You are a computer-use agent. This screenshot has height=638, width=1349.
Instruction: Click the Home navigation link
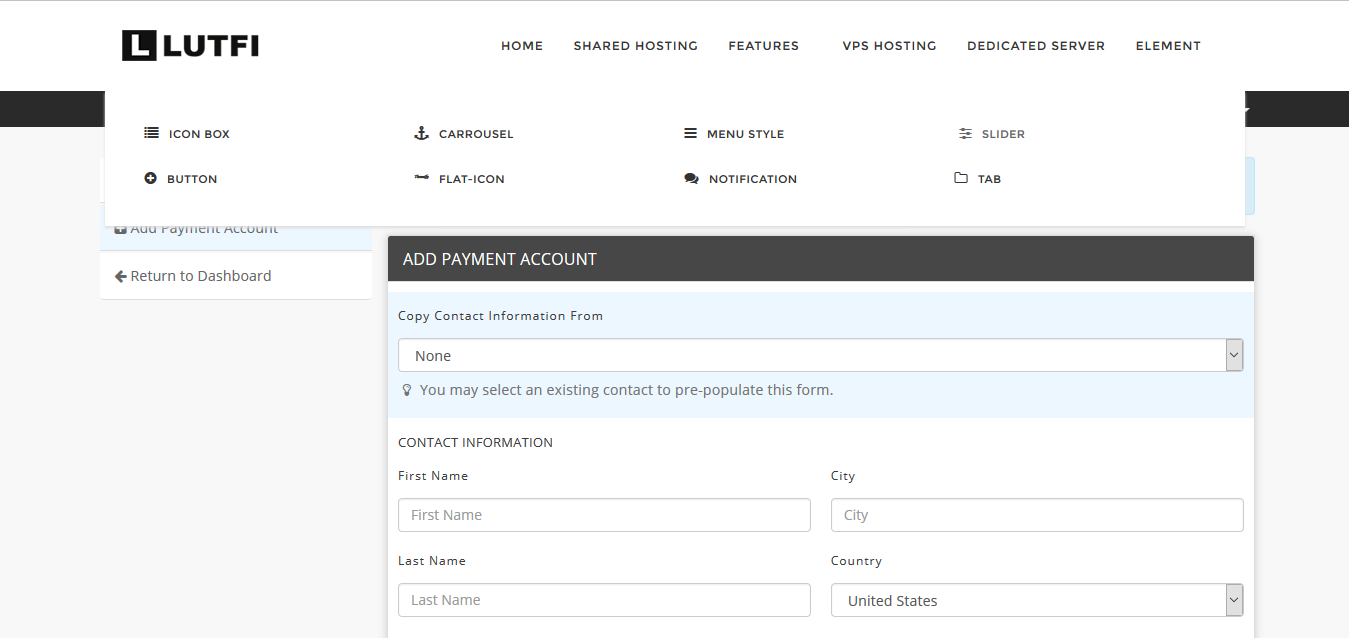pos(522,45)
